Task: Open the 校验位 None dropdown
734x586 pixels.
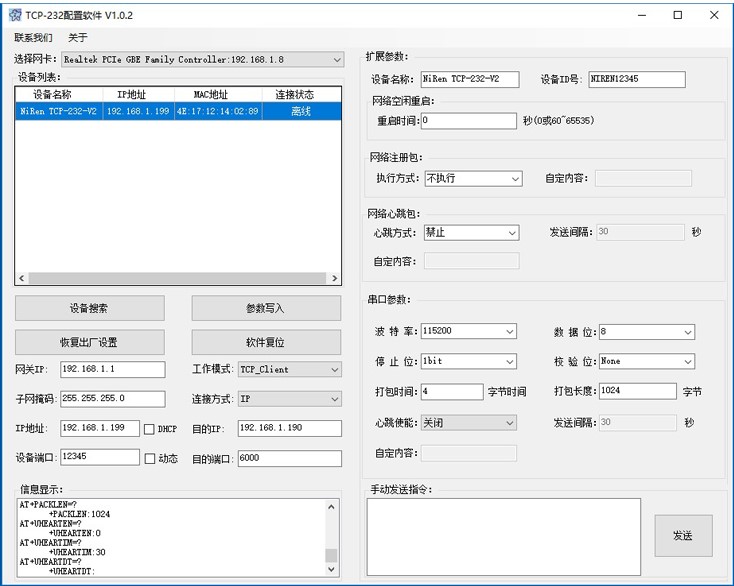Action: coord(647,361)
